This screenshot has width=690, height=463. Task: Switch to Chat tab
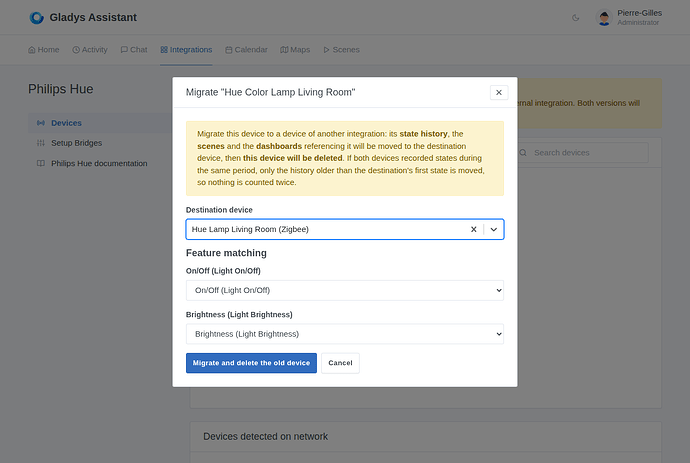tap(134, 50)
